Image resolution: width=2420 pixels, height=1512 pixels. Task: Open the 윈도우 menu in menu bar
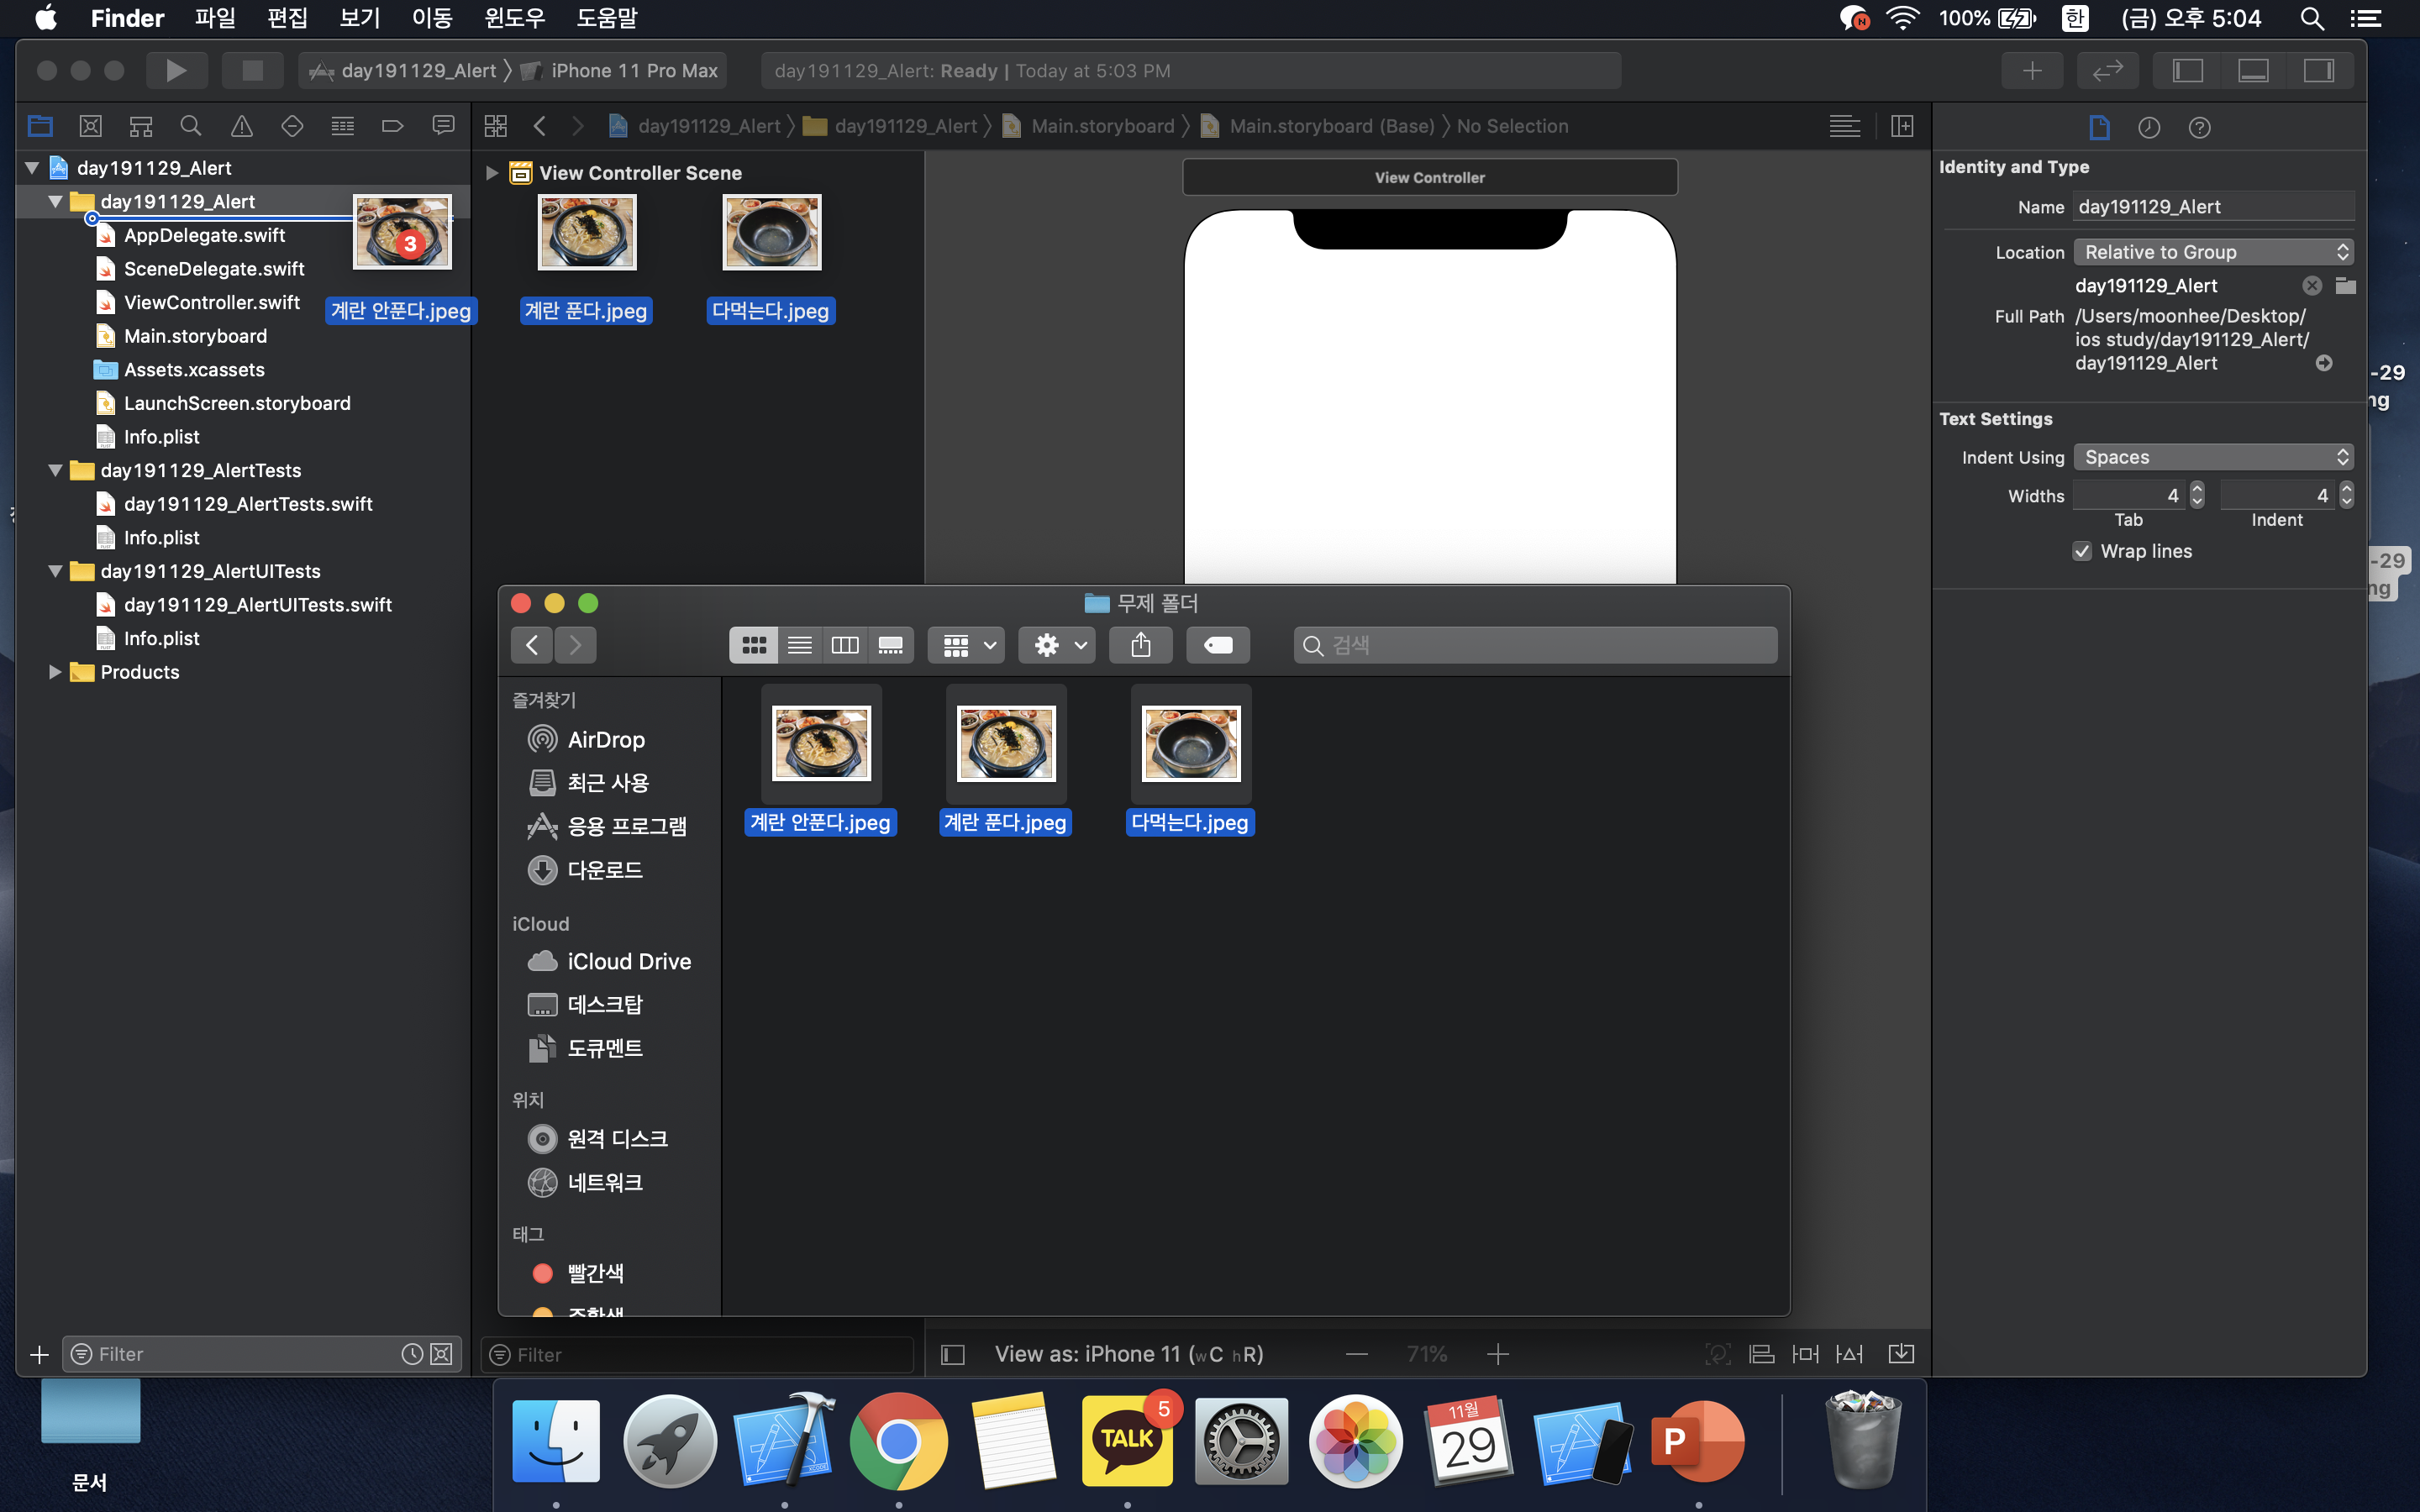513,18
